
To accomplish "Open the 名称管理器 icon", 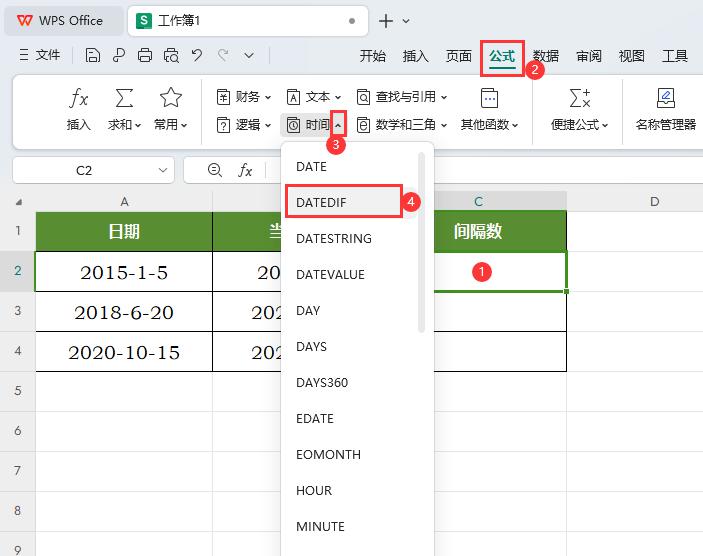I will click(x=666, y=98).
